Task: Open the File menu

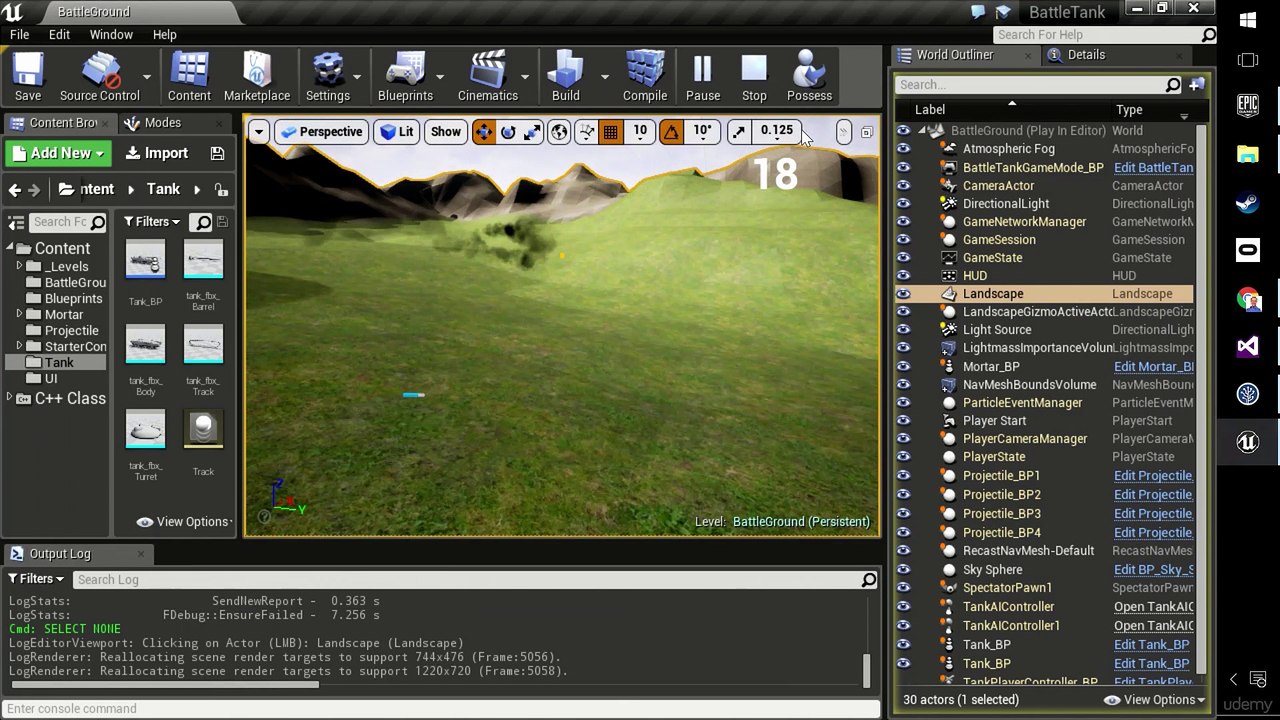Action: (x=19, y=34)
